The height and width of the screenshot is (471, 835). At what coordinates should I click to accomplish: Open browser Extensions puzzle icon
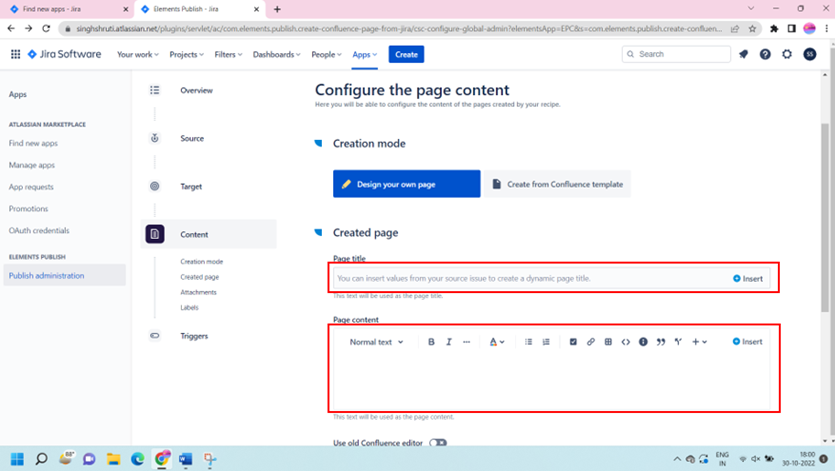click(x=774, y=29)
